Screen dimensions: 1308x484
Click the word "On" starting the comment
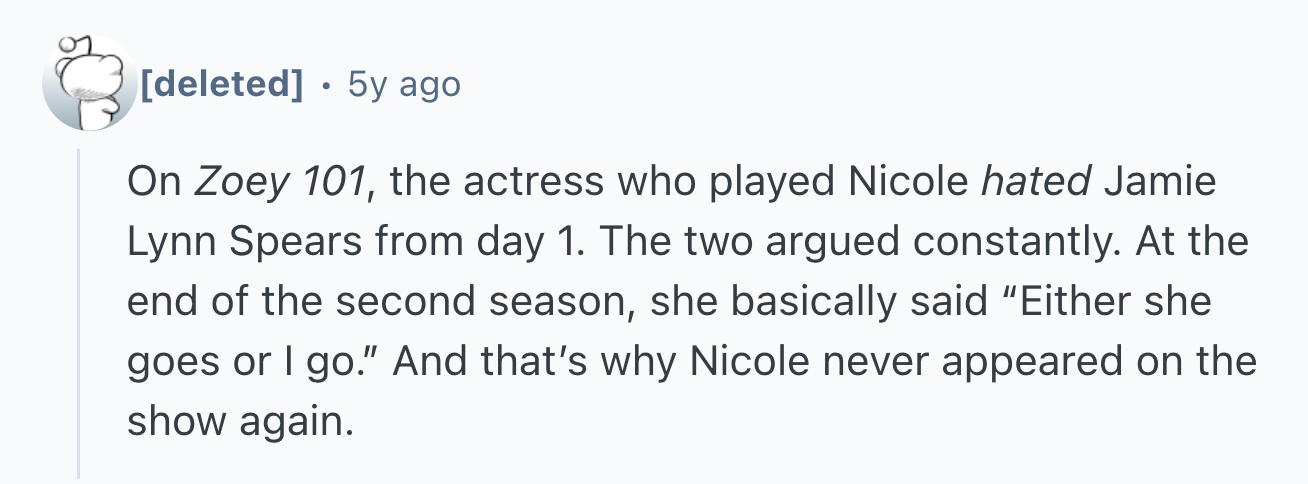click(151, 183)
